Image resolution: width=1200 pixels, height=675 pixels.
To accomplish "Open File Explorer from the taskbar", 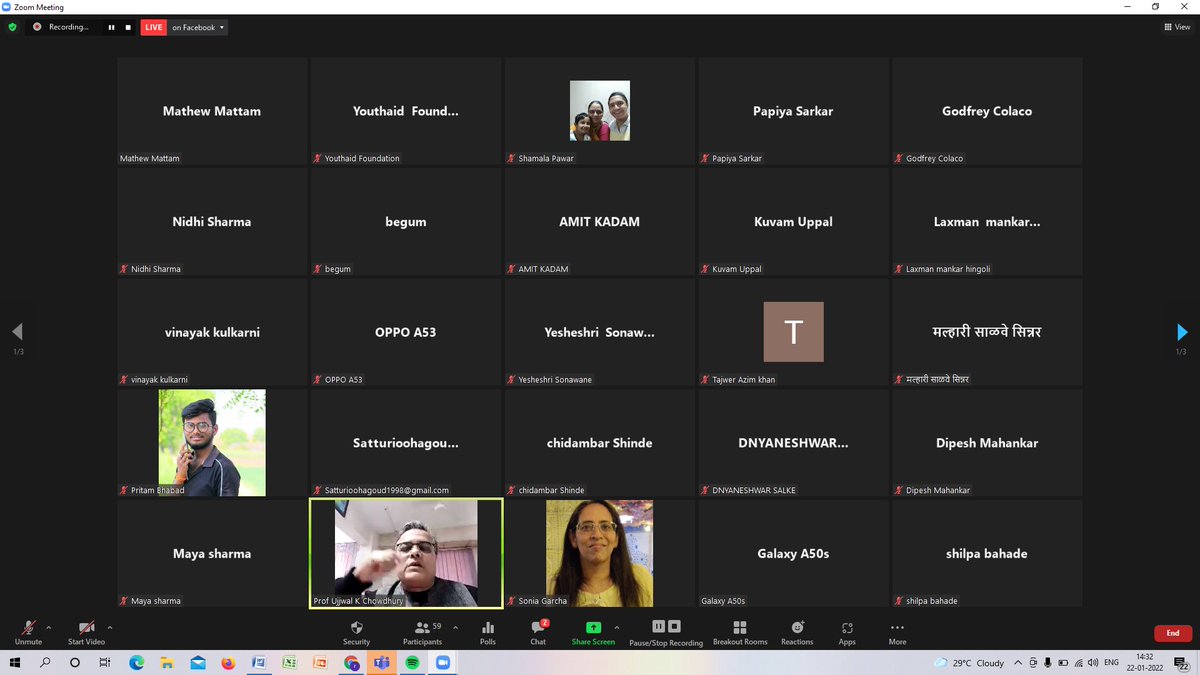I will [167, 662].
